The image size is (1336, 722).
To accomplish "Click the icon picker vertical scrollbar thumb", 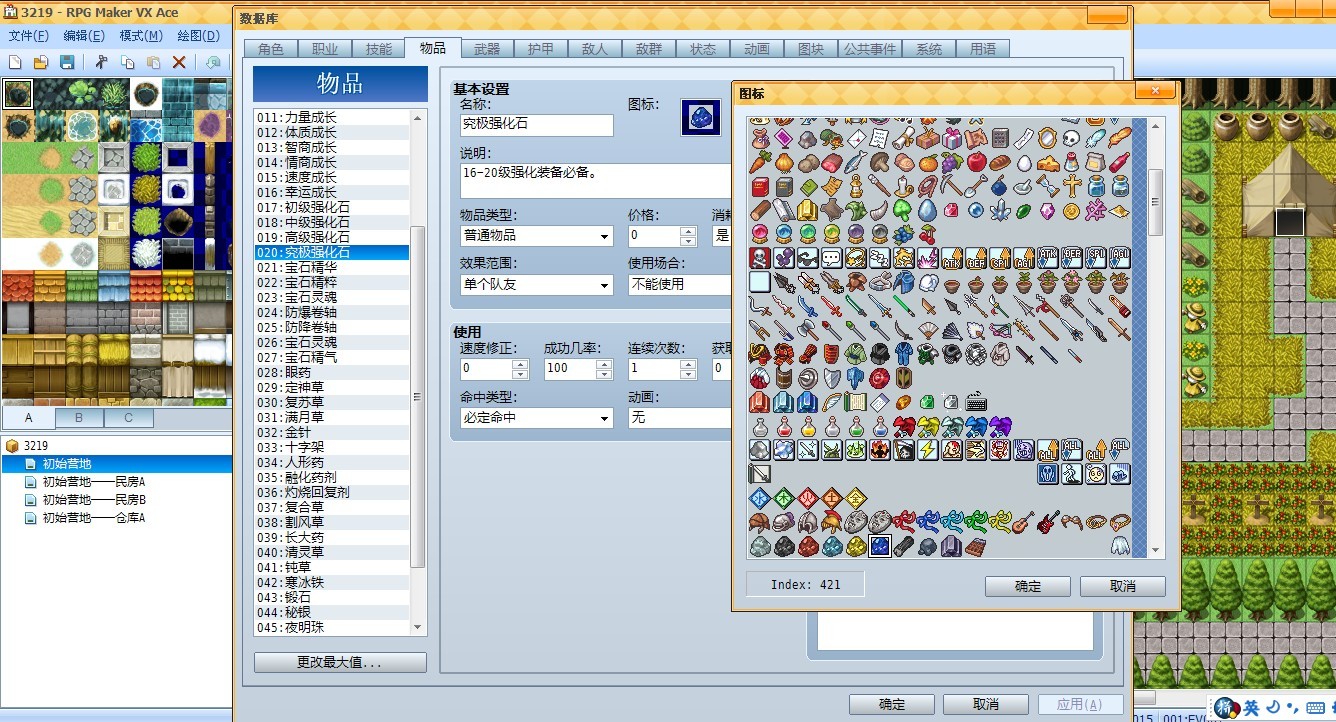I will [1155, 203].
